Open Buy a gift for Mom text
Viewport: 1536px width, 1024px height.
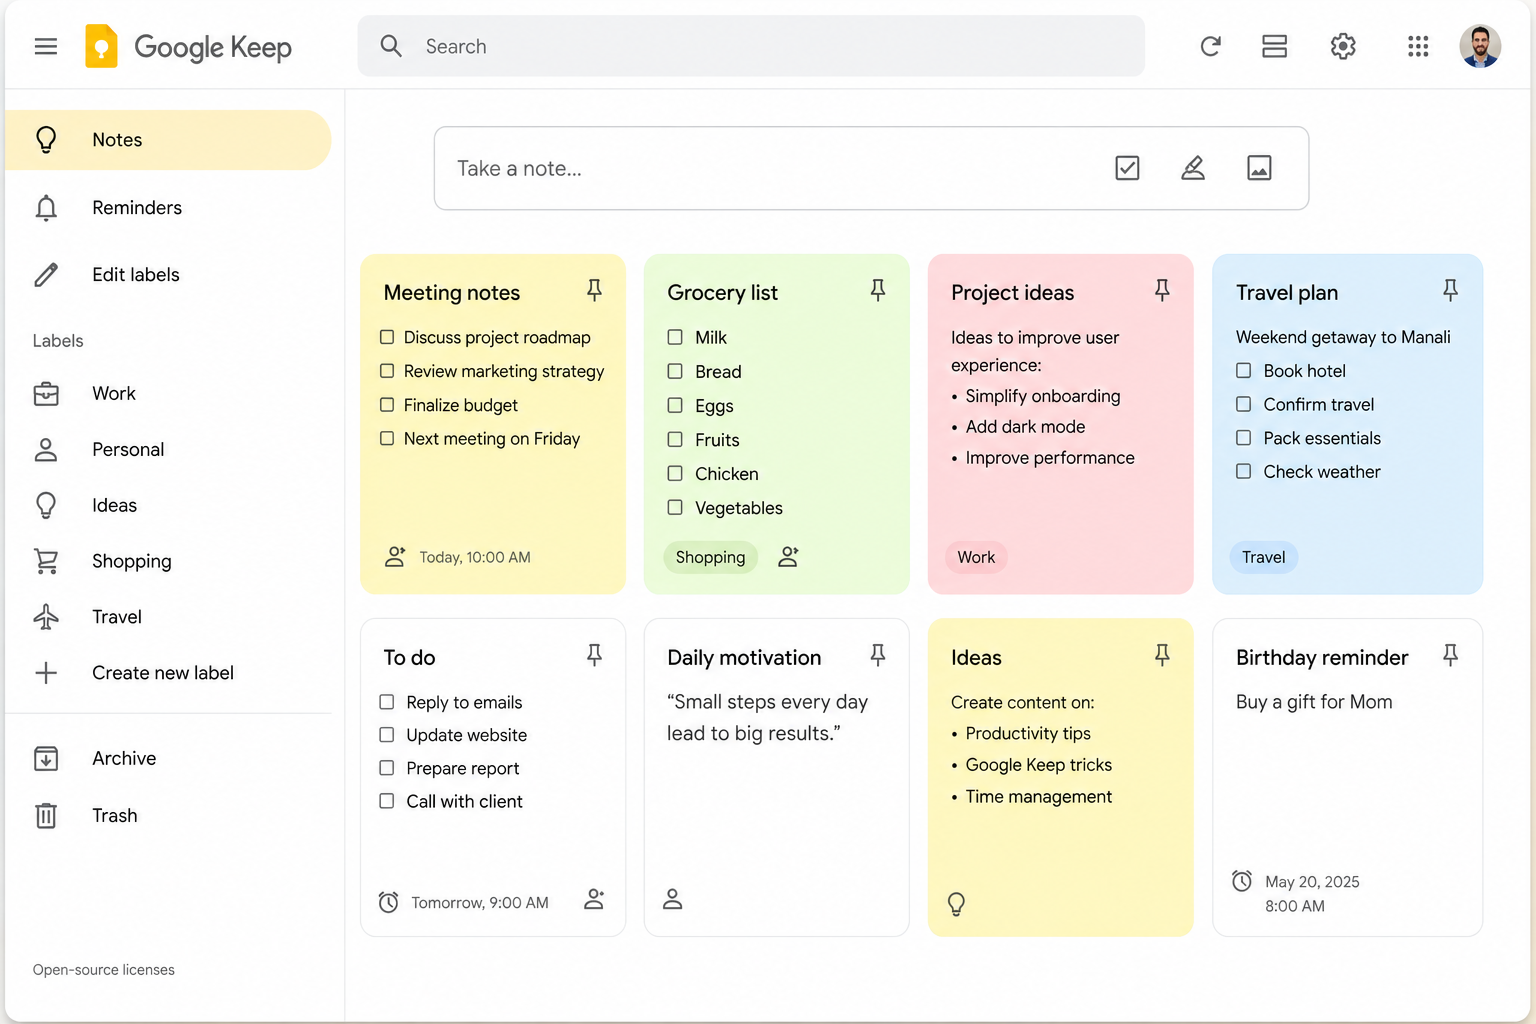(x=1314, y=702)
